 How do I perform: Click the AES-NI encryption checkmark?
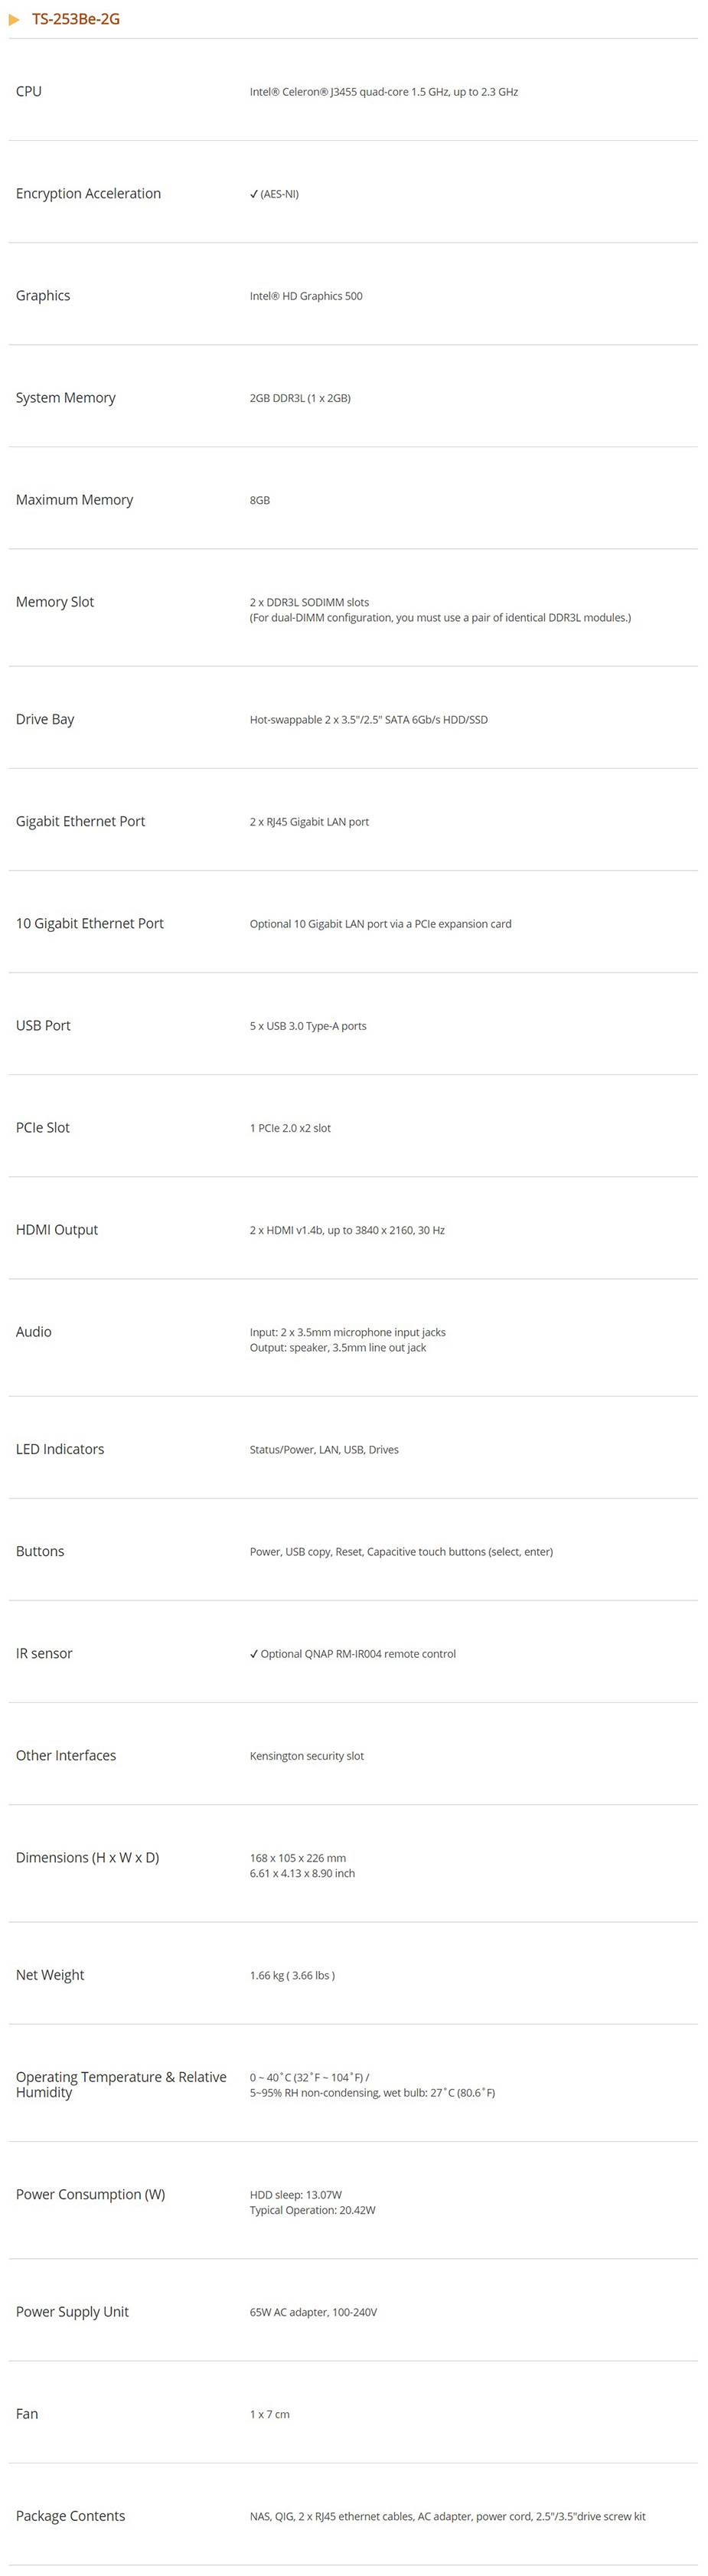[254, 194]
